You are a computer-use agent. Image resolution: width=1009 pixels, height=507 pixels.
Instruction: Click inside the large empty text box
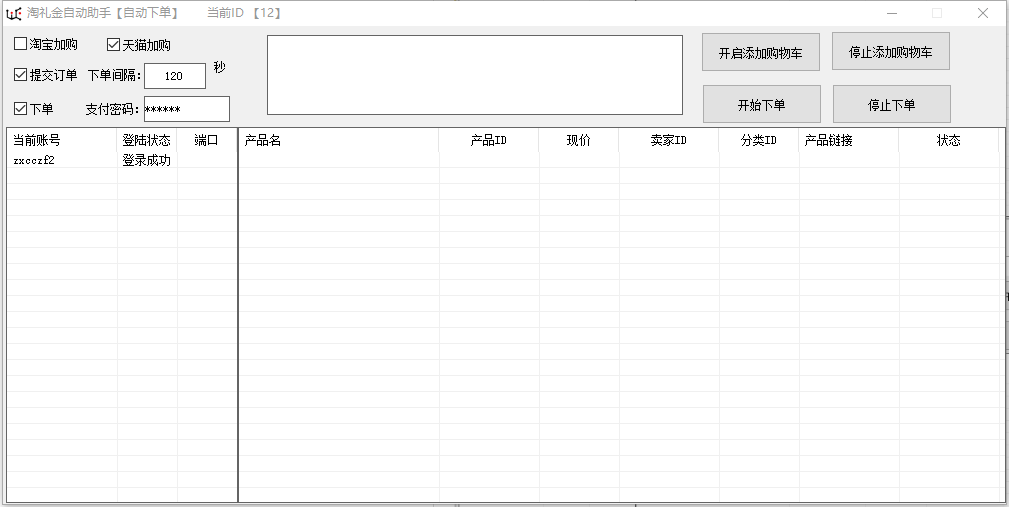[475, 75]
